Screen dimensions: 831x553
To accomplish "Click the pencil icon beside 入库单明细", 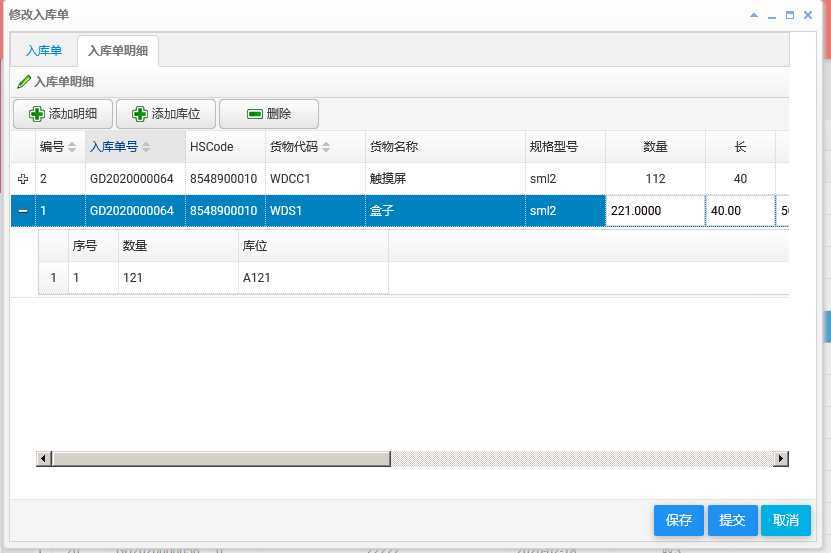I will [x=24, y=82].
